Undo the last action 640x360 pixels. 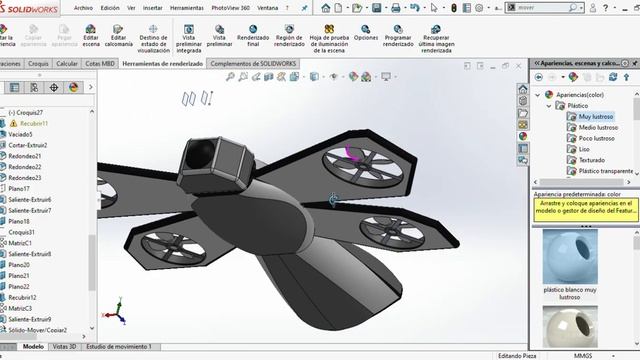[x=415, y=8]
